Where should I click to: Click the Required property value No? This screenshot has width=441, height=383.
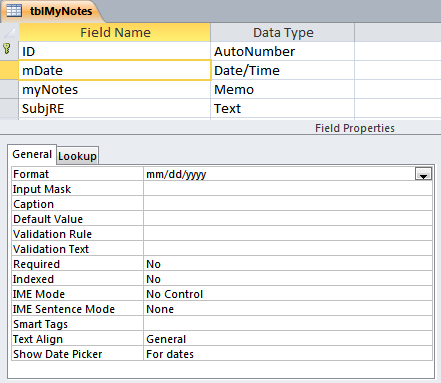pos(288,264)
